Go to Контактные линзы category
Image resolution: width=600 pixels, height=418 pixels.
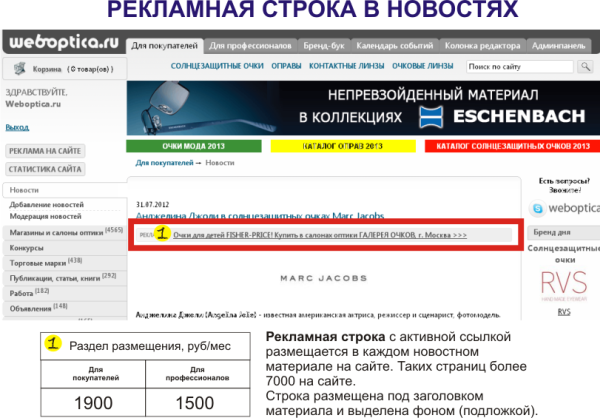(346, 66)
